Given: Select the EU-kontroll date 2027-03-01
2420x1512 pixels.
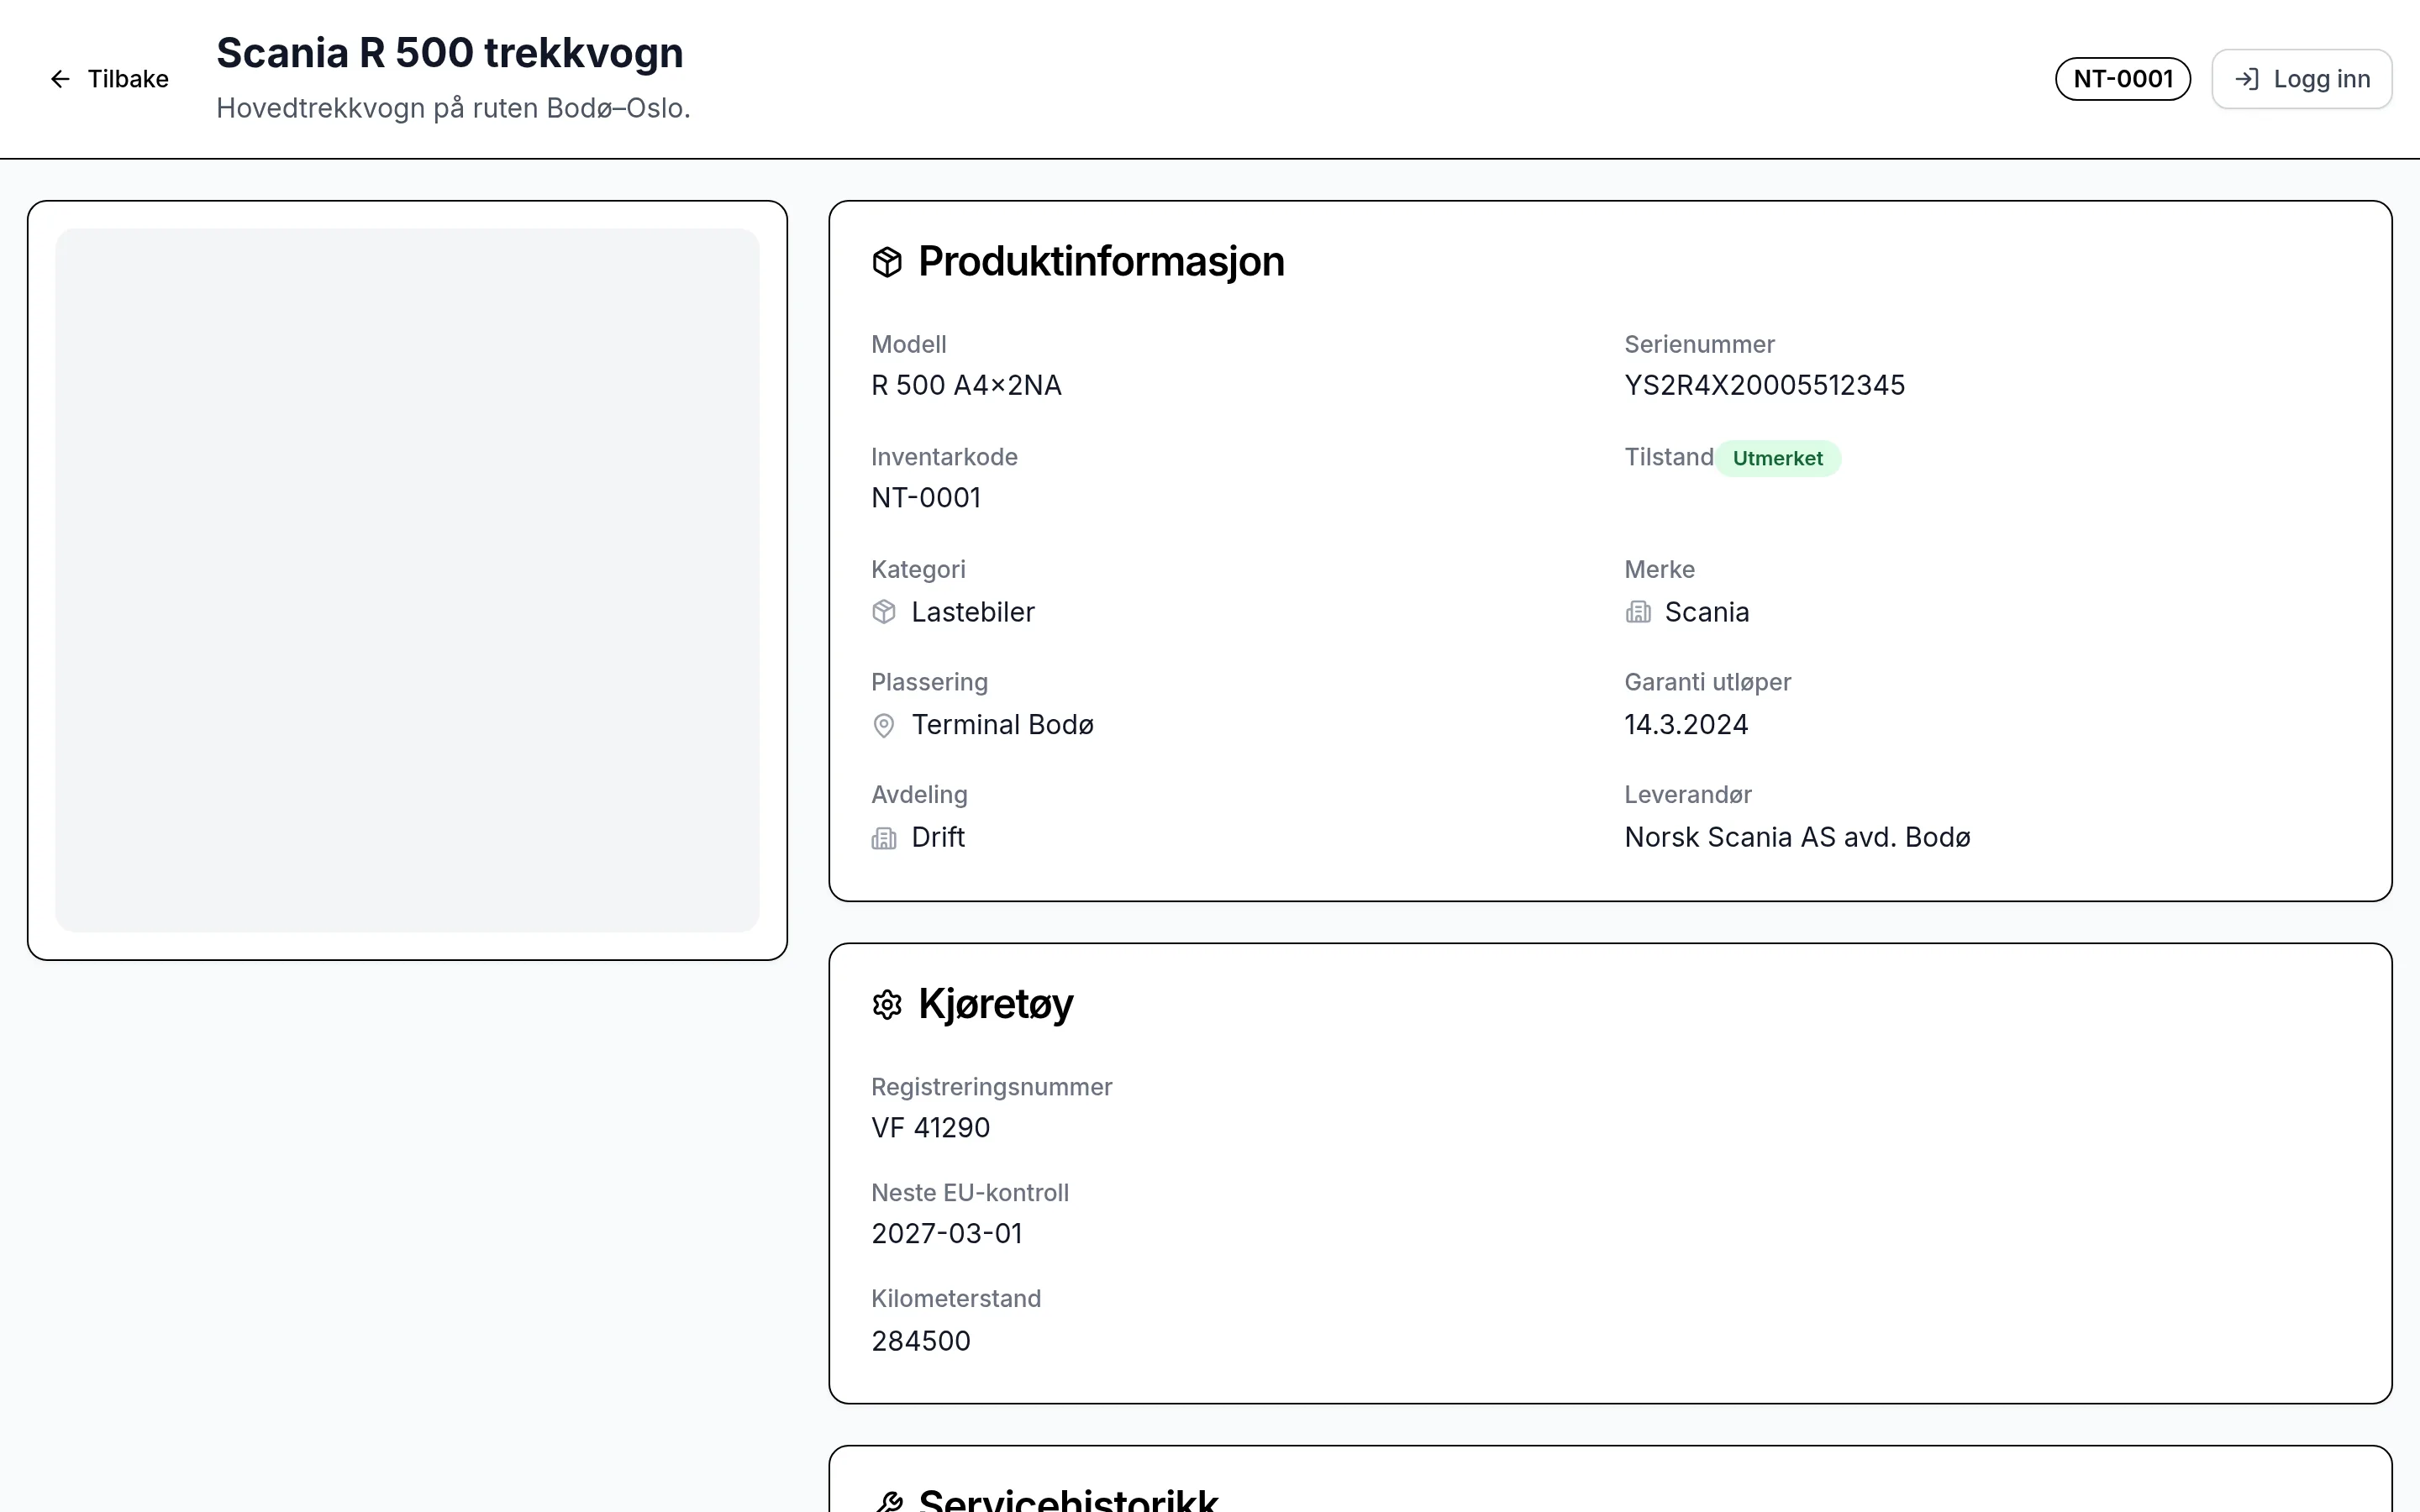Looking at the screenshot, I should 946,1234.
